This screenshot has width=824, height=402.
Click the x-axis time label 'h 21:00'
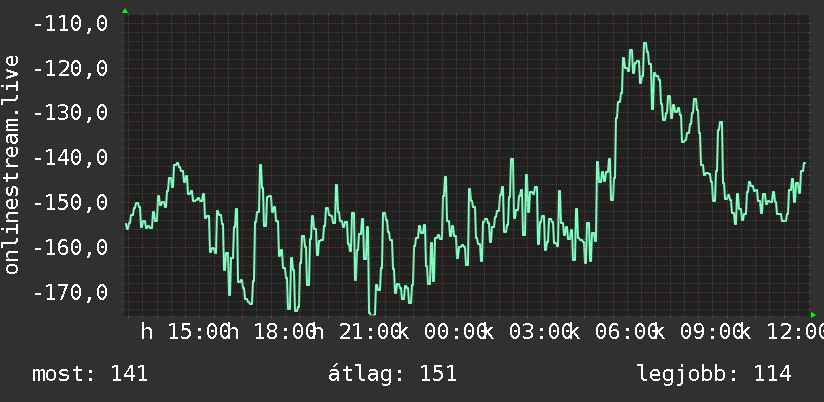coord(356,332)
